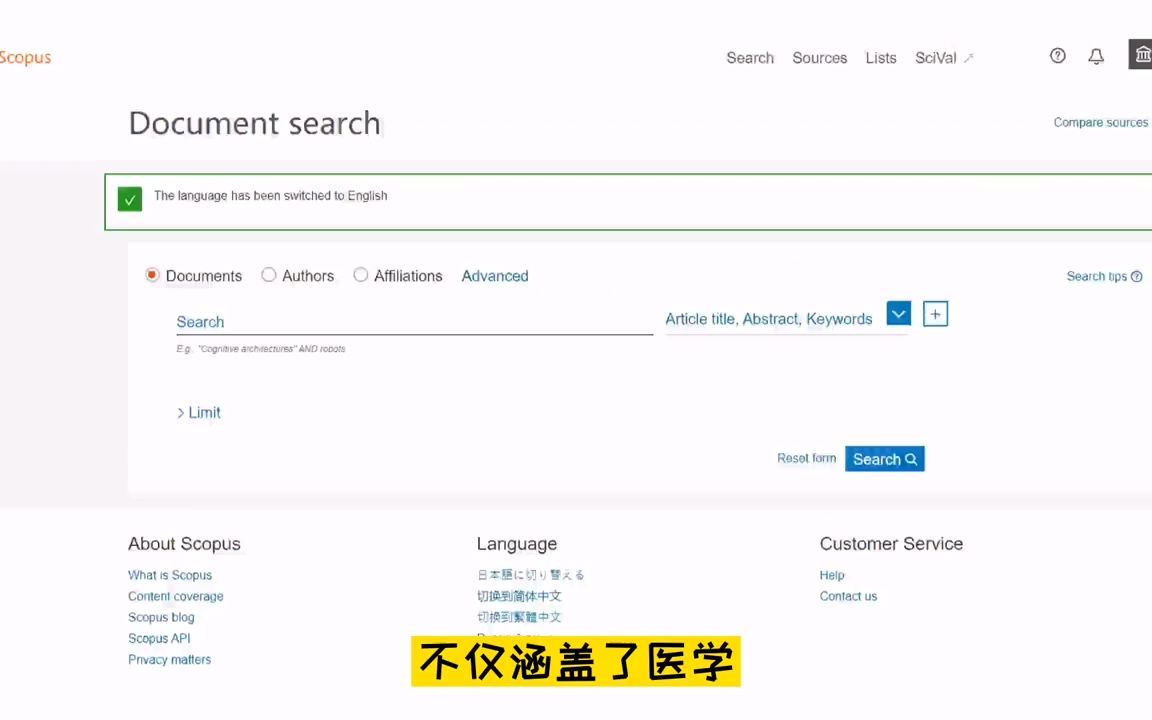
Task: Add a search field with the plus icon
Action: pos(935,314)
